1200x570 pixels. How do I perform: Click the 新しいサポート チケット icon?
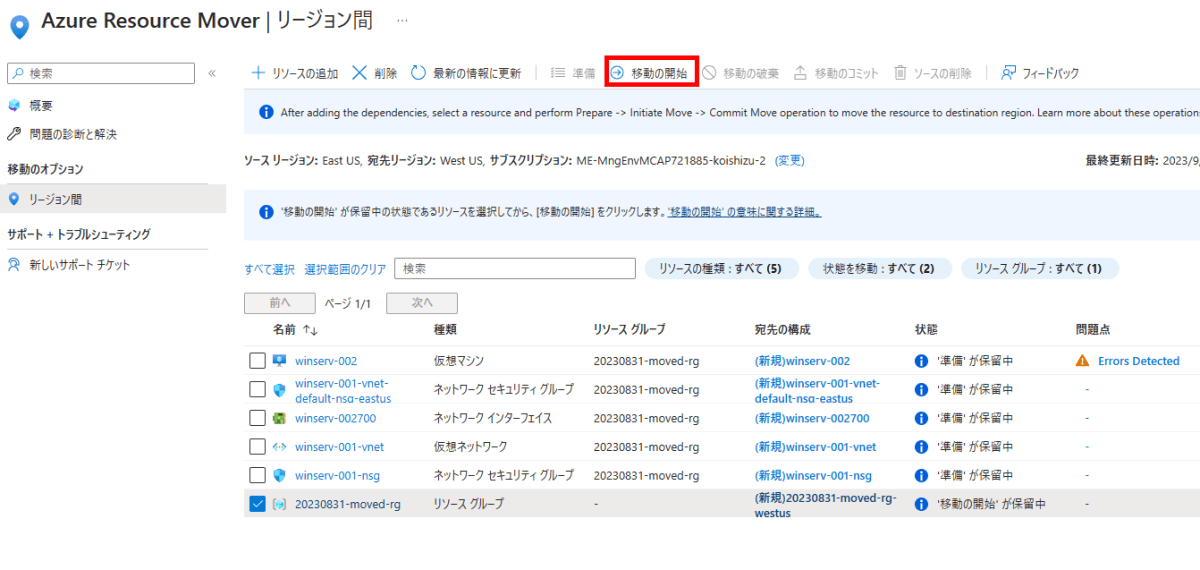coord(14,265)
